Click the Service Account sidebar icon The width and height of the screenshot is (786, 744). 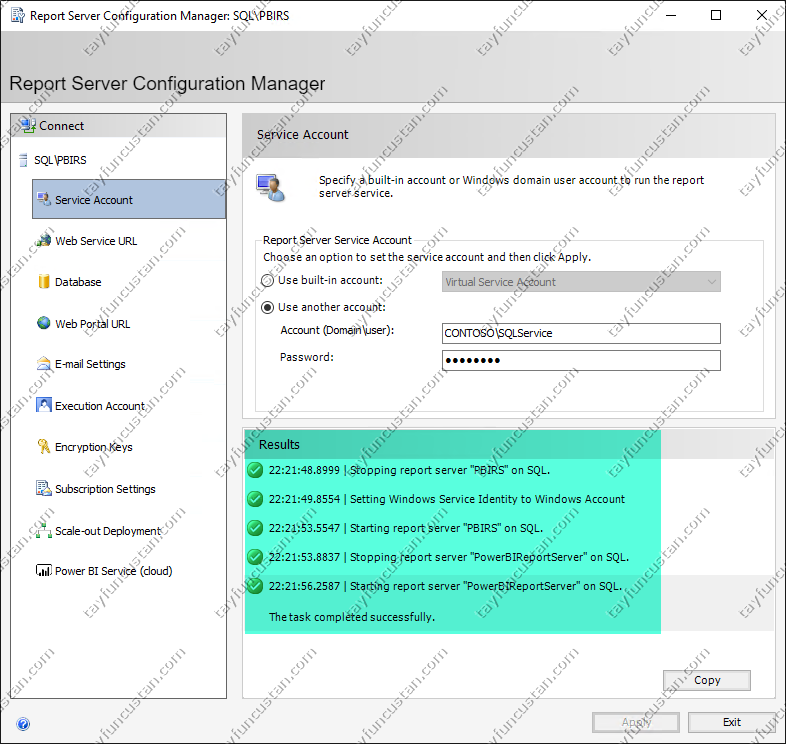pos(44,199)
